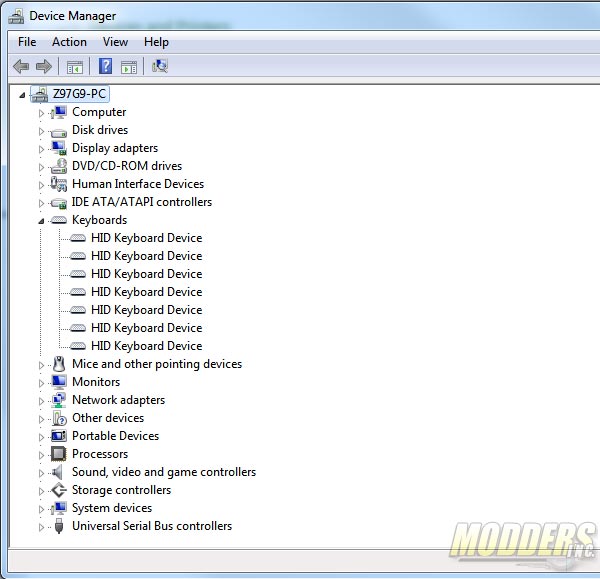Collapse the Keyboards category
The height and width of the screenshot is (579, 600).
(x=41, y=221)
